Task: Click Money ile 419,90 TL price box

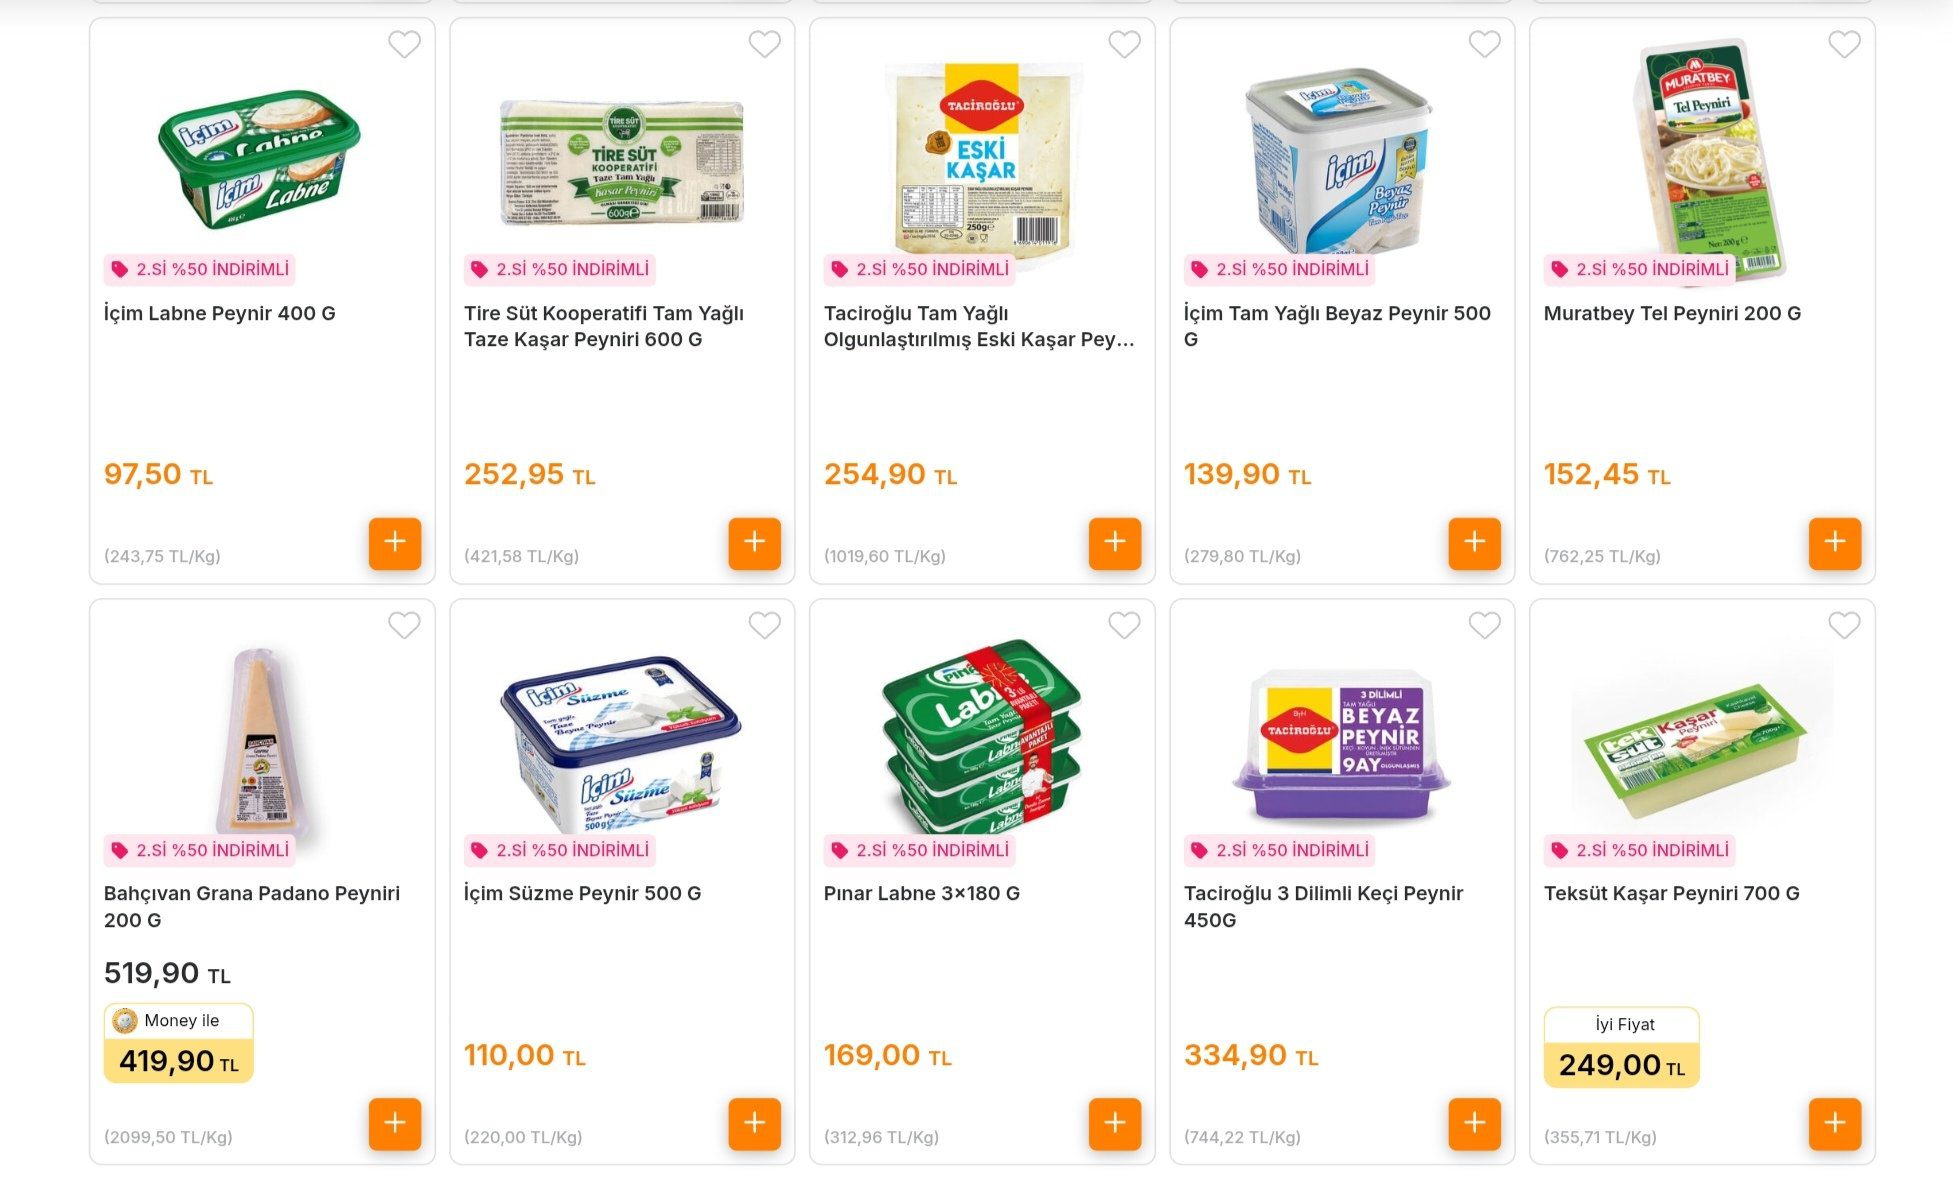Action: tap(179, 1044)
